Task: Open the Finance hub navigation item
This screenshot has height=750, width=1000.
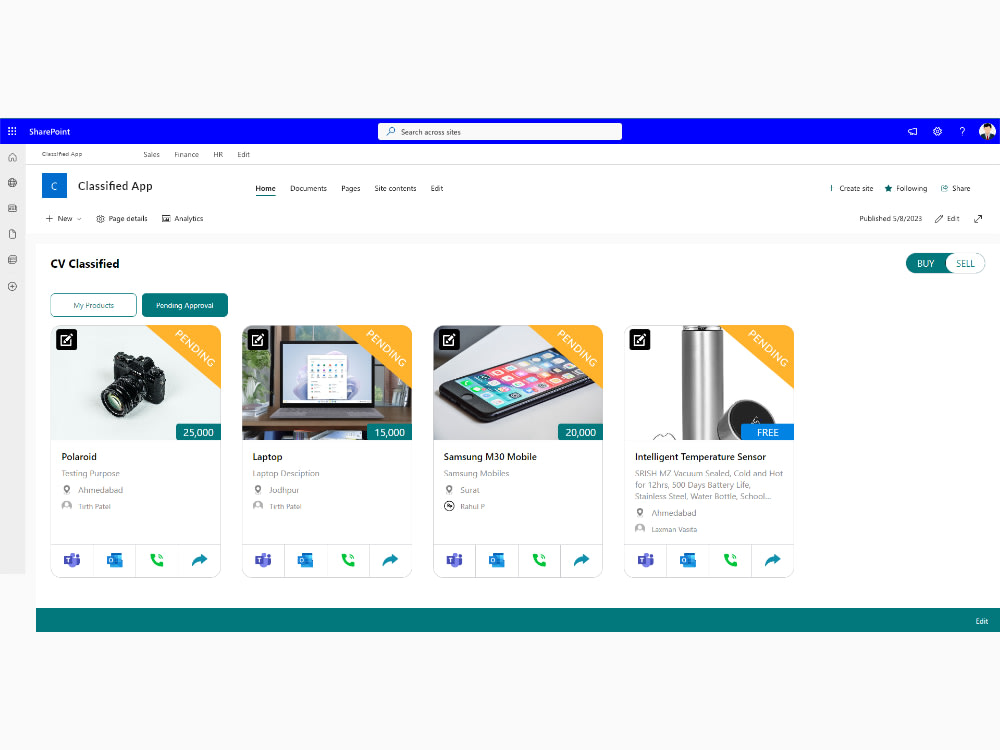Action: [x=186, y=154]
